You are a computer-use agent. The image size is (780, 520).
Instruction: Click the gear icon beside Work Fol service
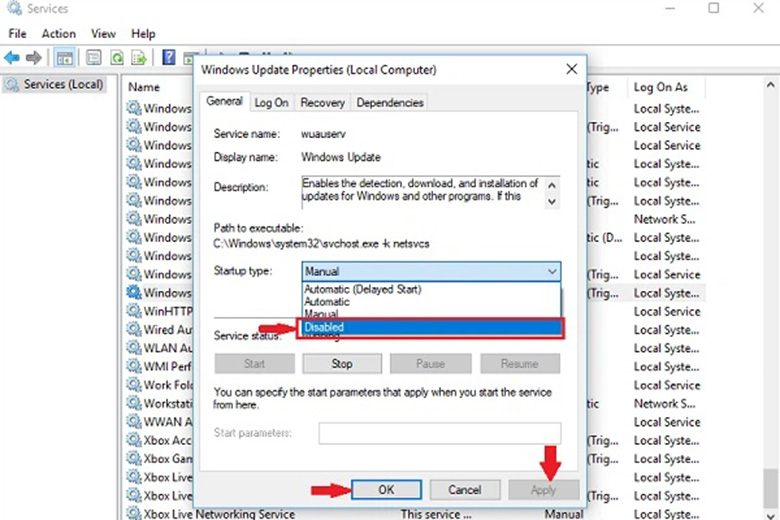pyautogui.click(x=133, y=385)
